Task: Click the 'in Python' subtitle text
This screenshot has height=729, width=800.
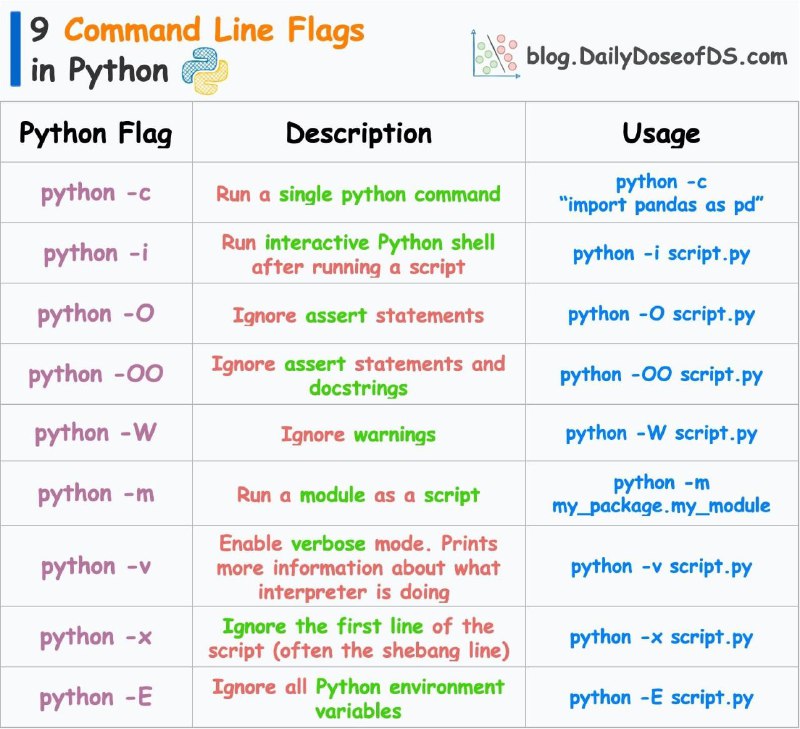Action: 99,71
